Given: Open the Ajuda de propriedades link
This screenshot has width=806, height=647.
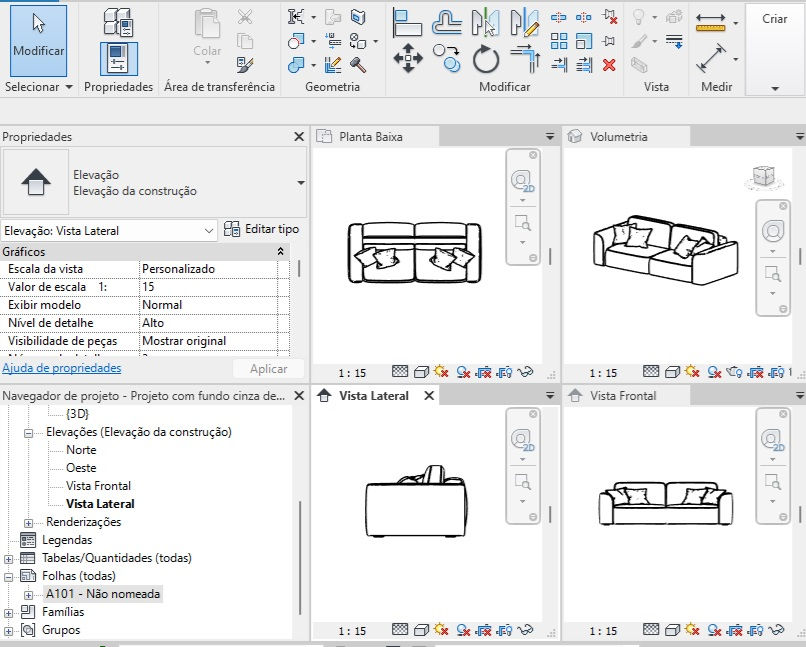Looking at the screenshot, I should (x=62, y=368).
